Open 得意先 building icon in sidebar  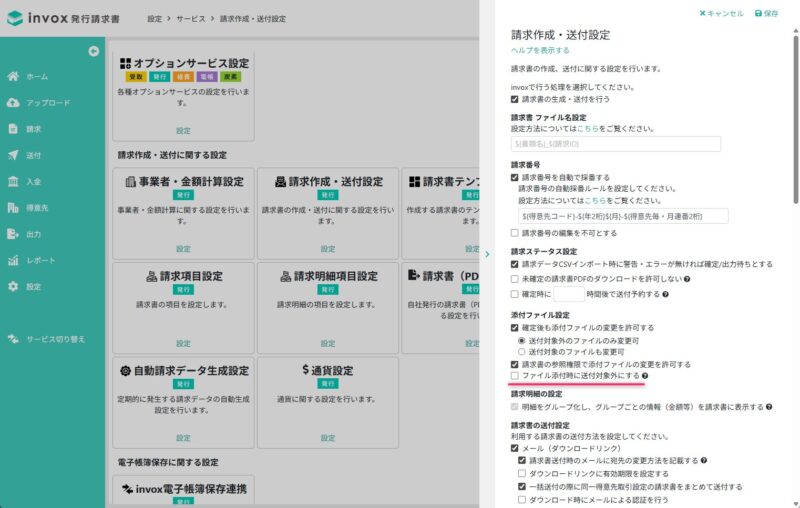(13, 208)
